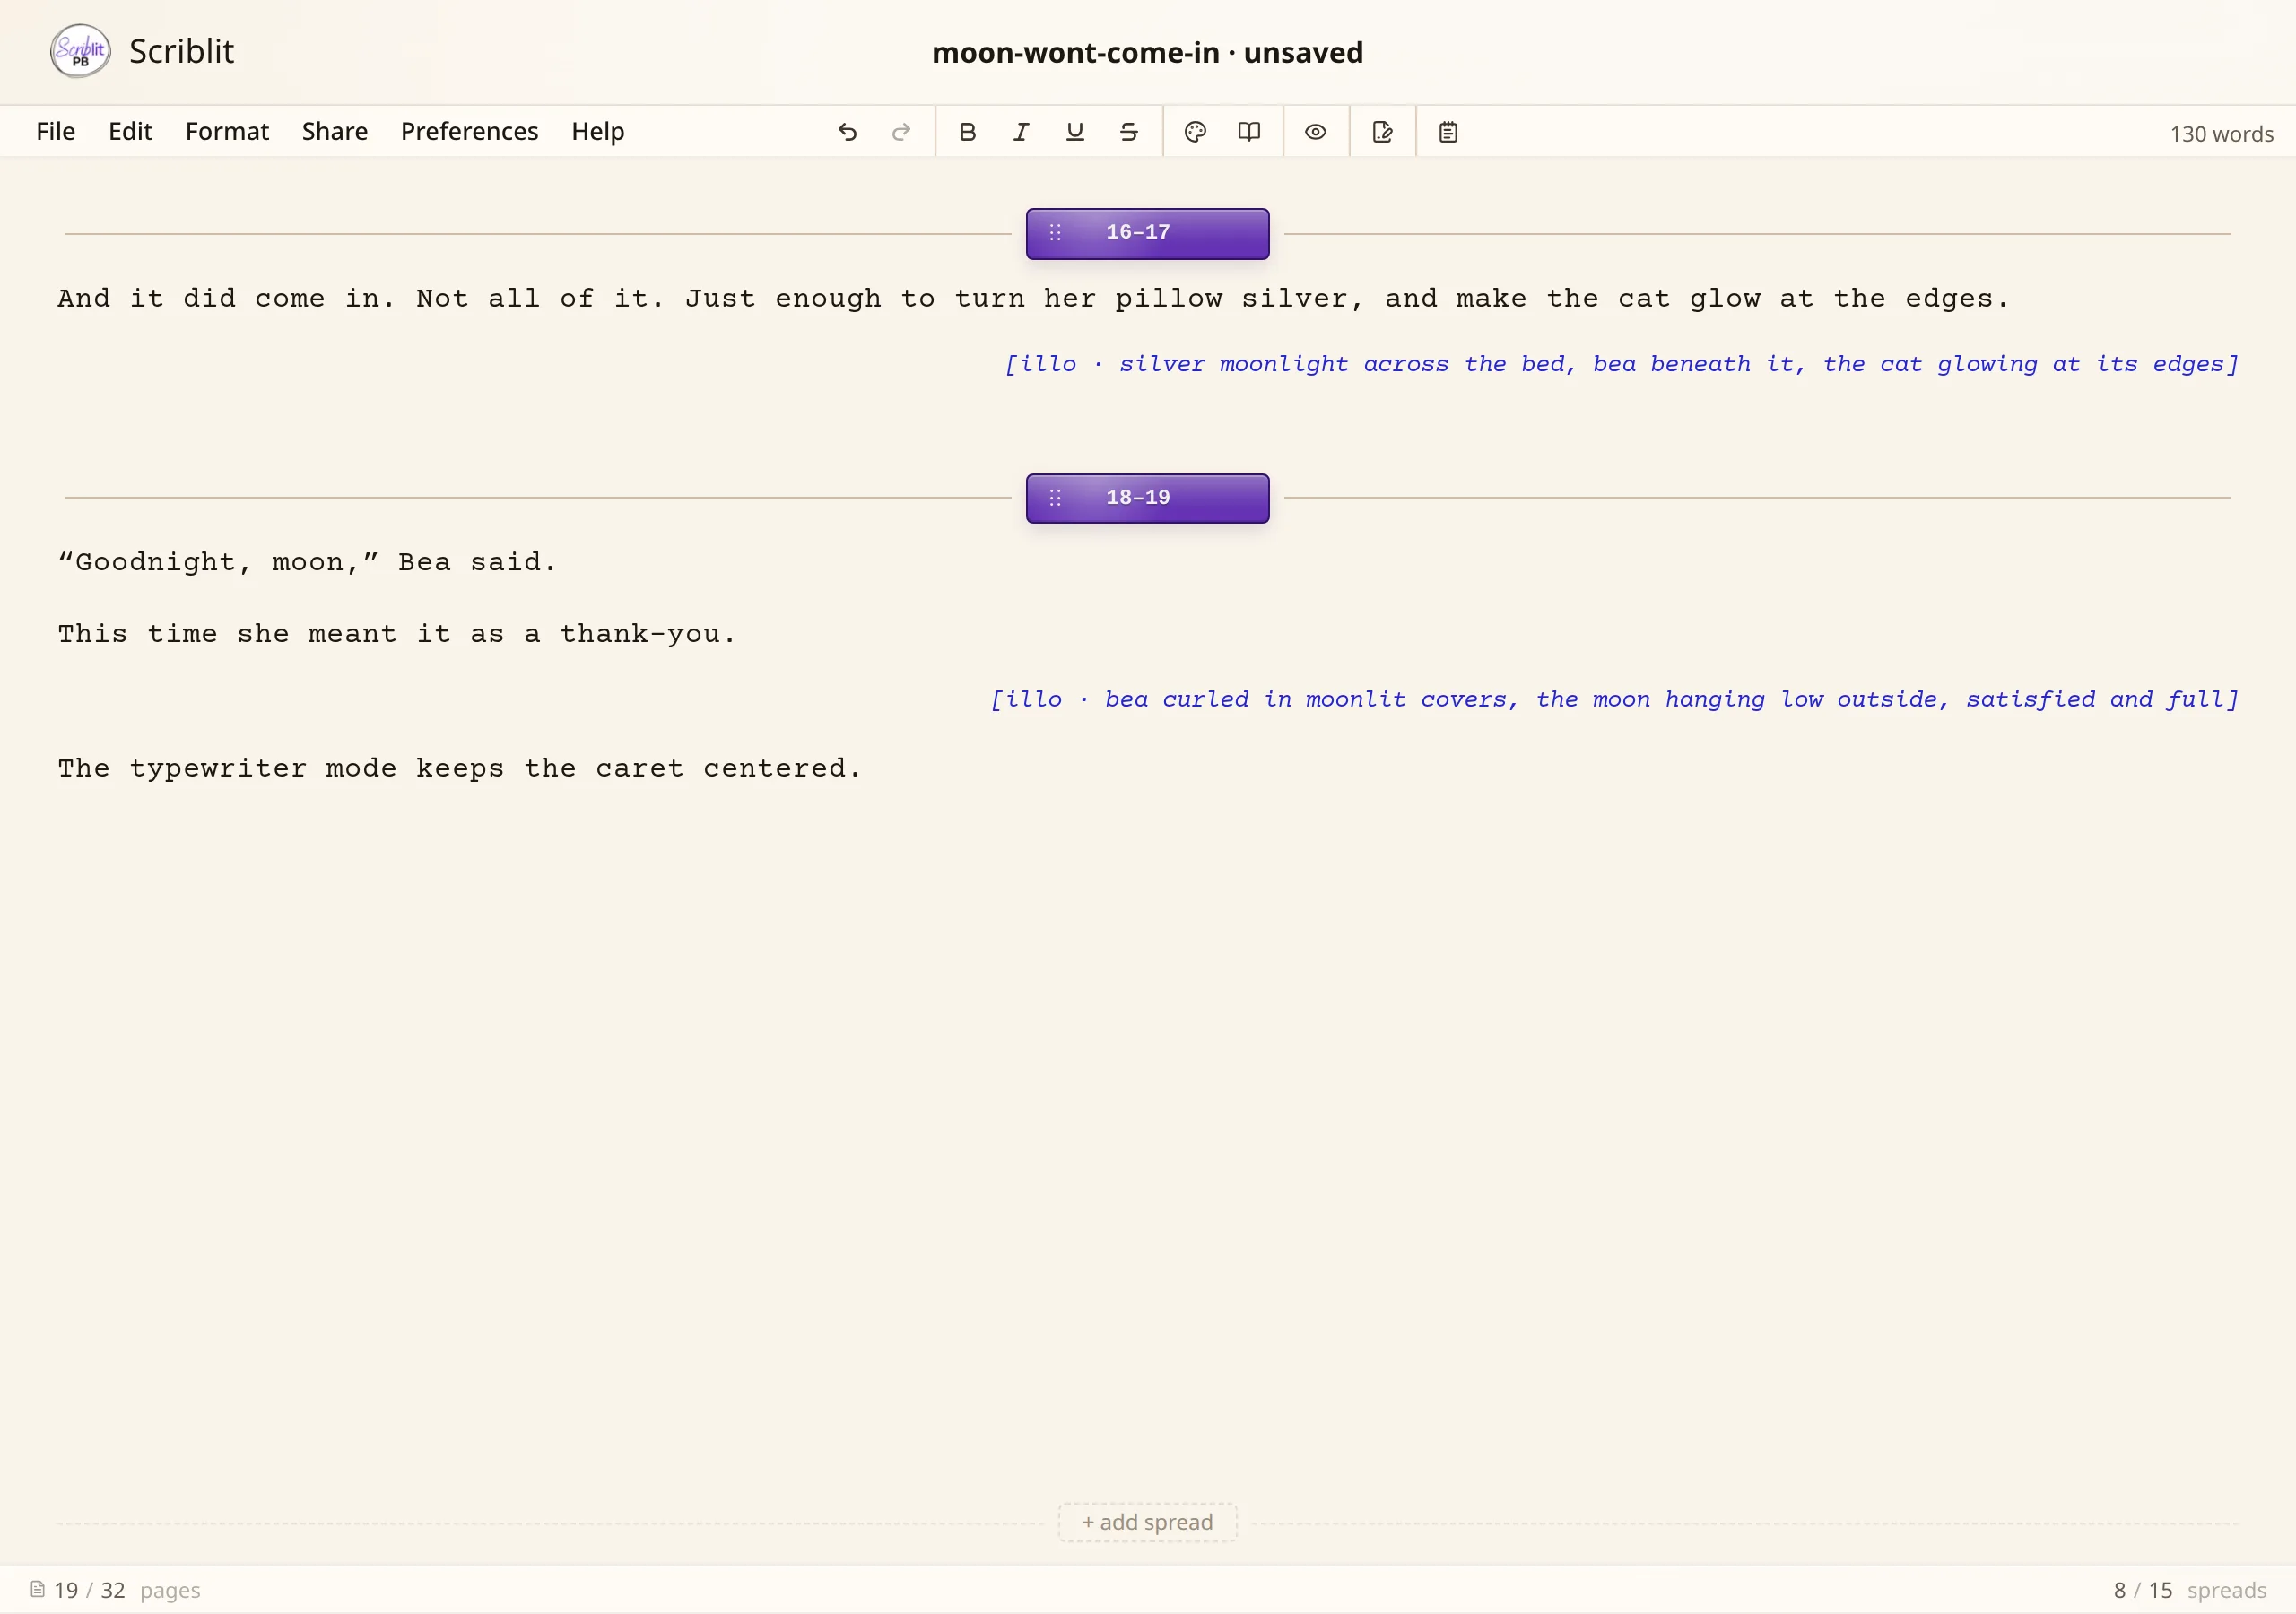
Task: Select the 18-19 spread marker
Action: (x=1148, y=498)
